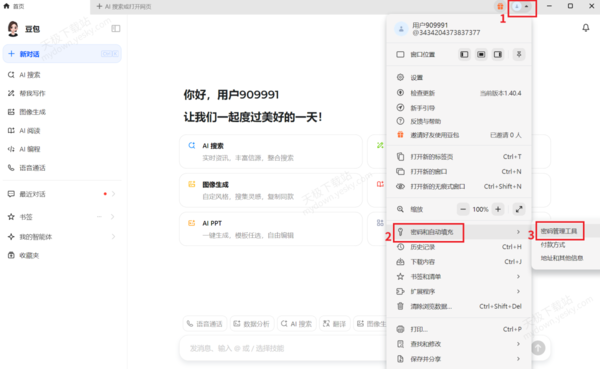Click 邀请好友使用豆包 menu entry
This screenshot has width=600, height=369.
[459, 135]
